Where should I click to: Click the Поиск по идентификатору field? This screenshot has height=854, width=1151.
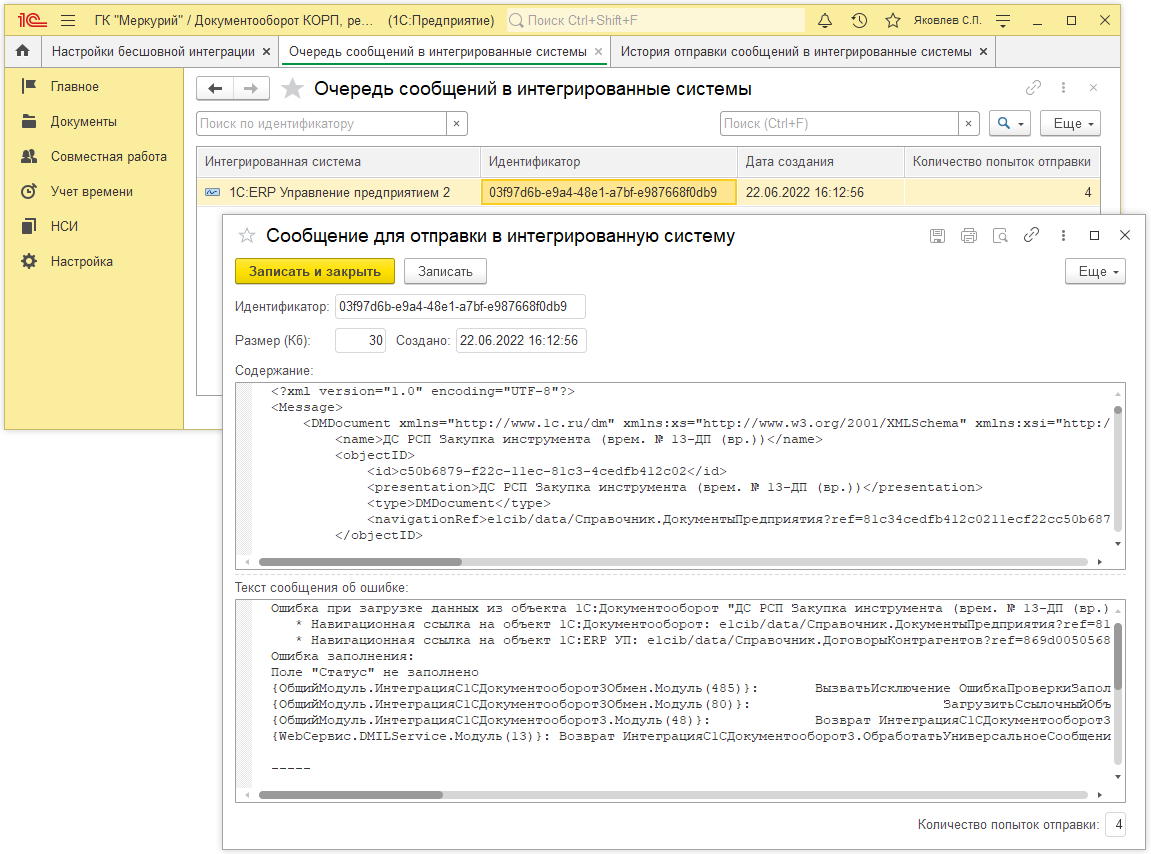pyautogui.click(x=320, y=124)
